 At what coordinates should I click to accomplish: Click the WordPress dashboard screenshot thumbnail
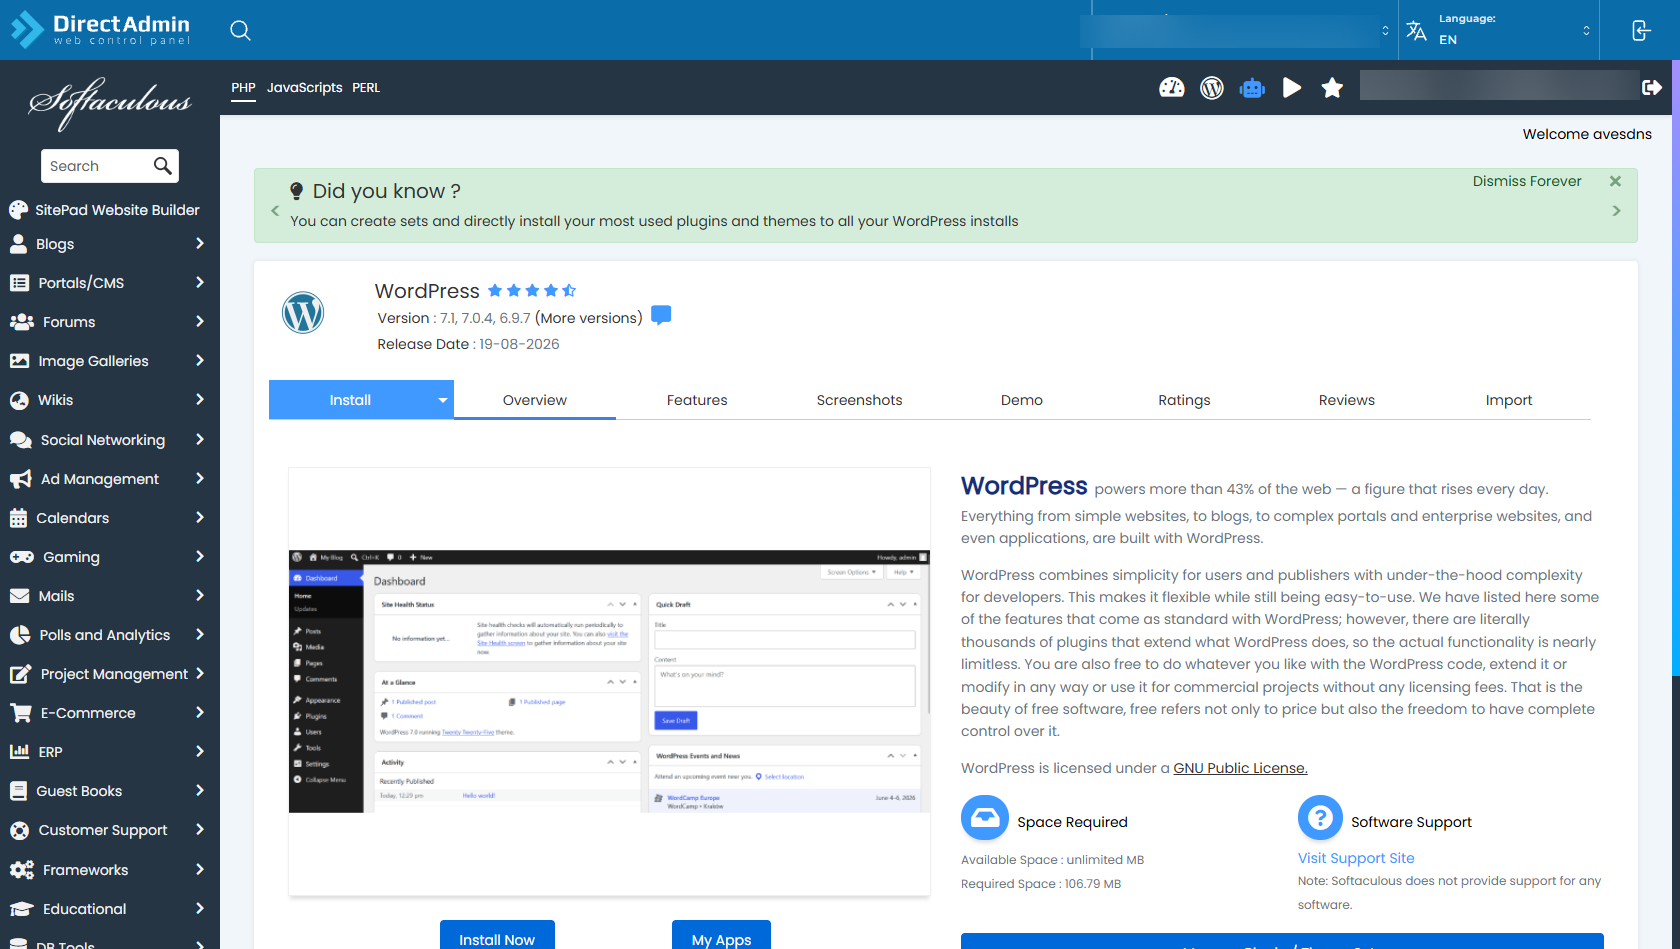coord(609,681)
